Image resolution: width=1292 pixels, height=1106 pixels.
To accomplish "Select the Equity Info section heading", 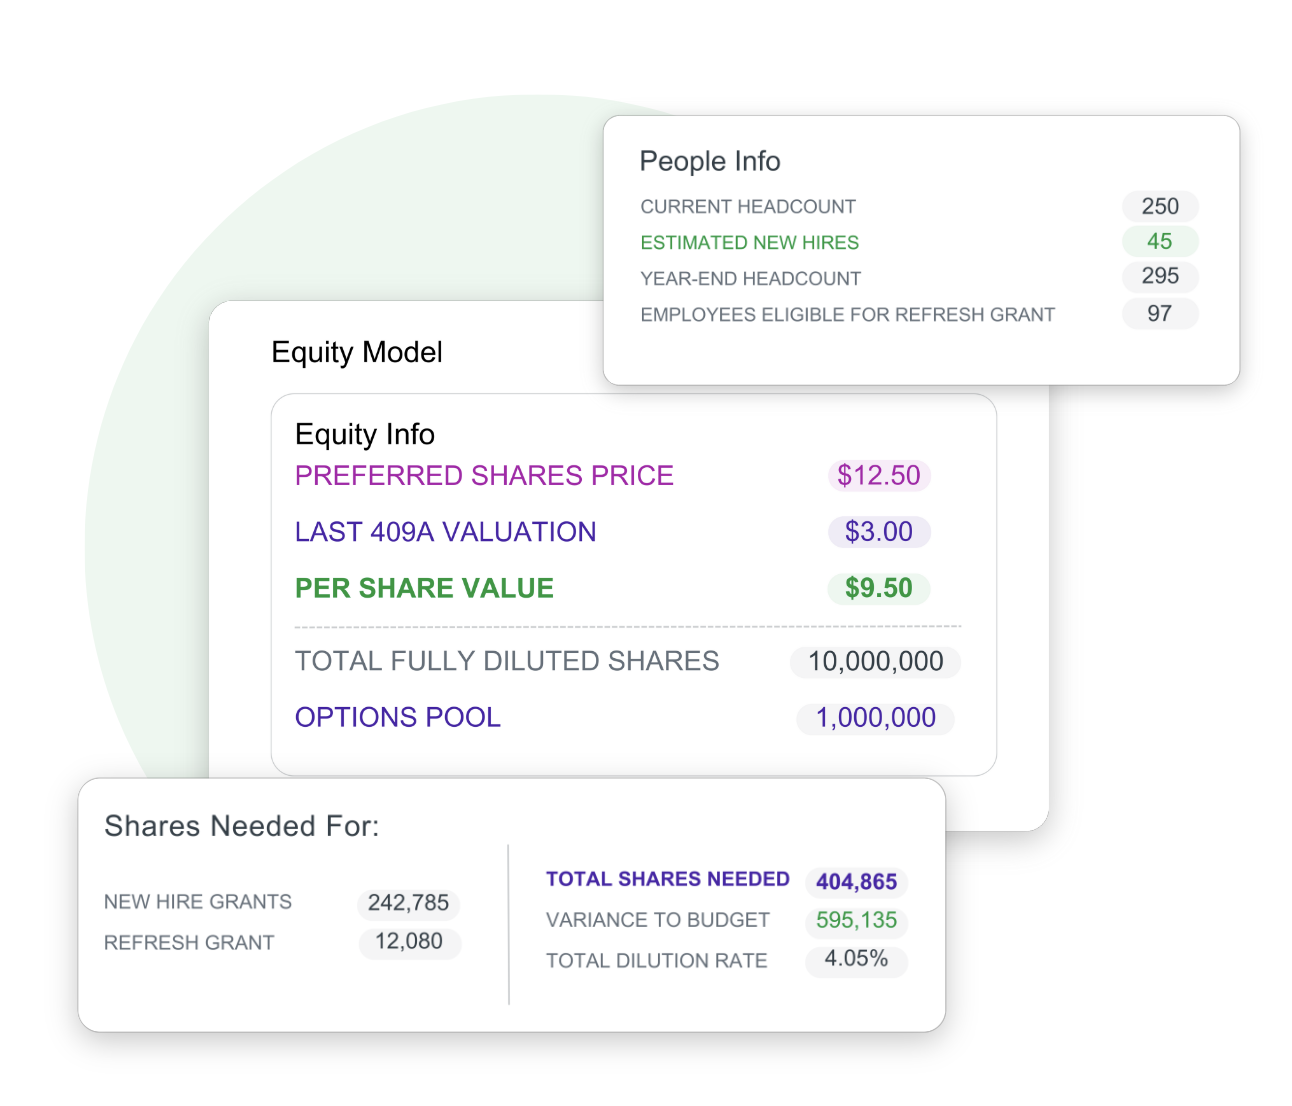I will point(365,434).
